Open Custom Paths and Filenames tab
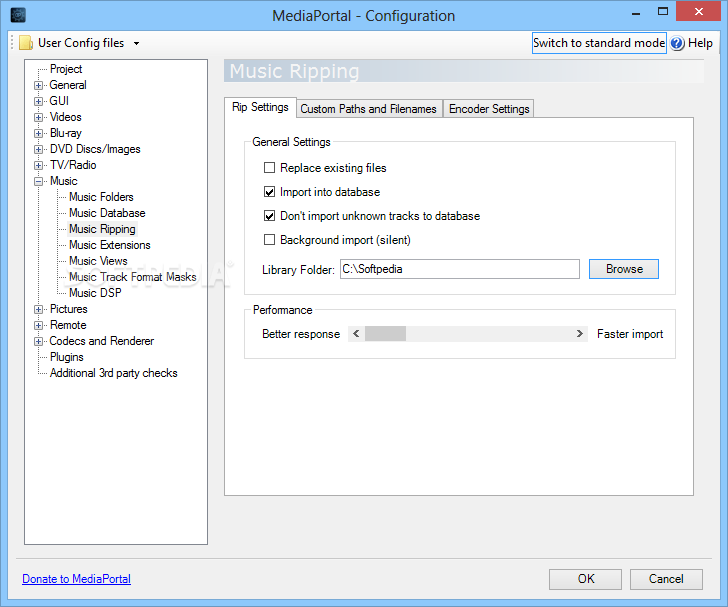This screenshot has width=728, height=607. pos(369,109)
